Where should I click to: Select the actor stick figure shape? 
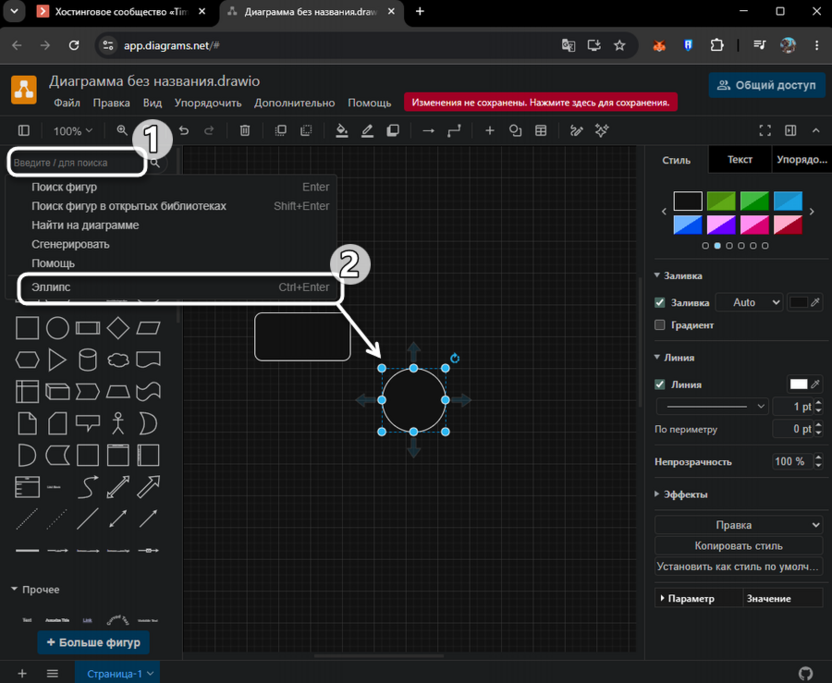pos(118,423)
